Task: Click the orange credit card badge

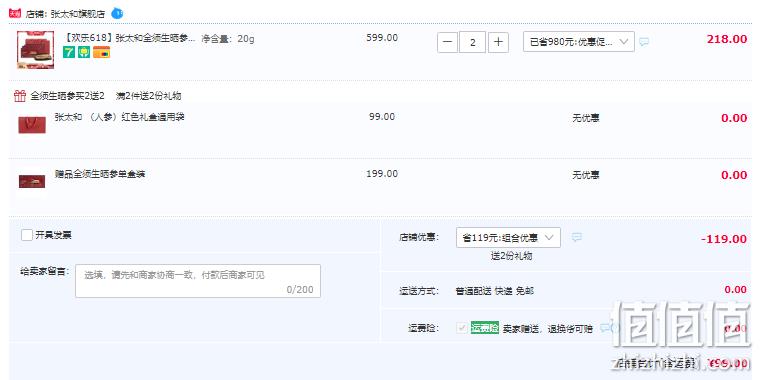Action: [101, 52]
